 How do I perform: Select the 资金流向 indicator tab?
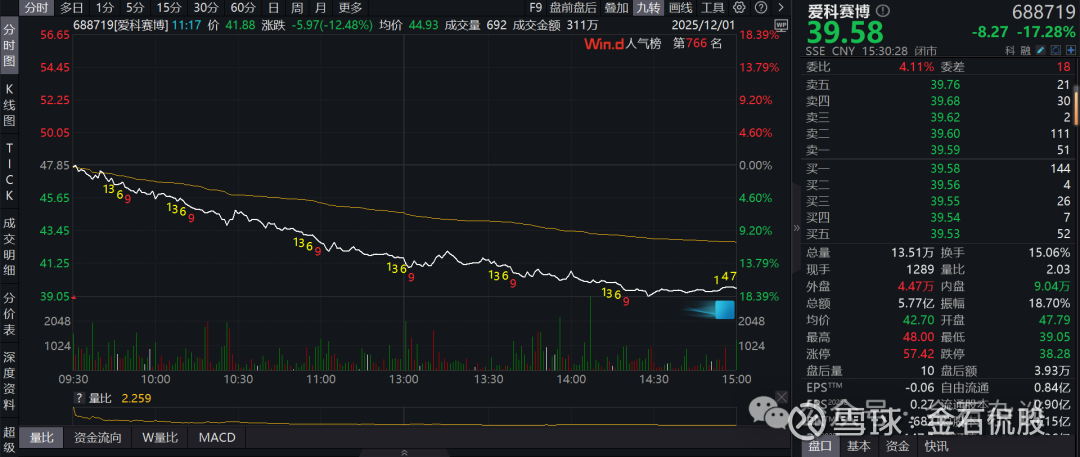point(98,437)
